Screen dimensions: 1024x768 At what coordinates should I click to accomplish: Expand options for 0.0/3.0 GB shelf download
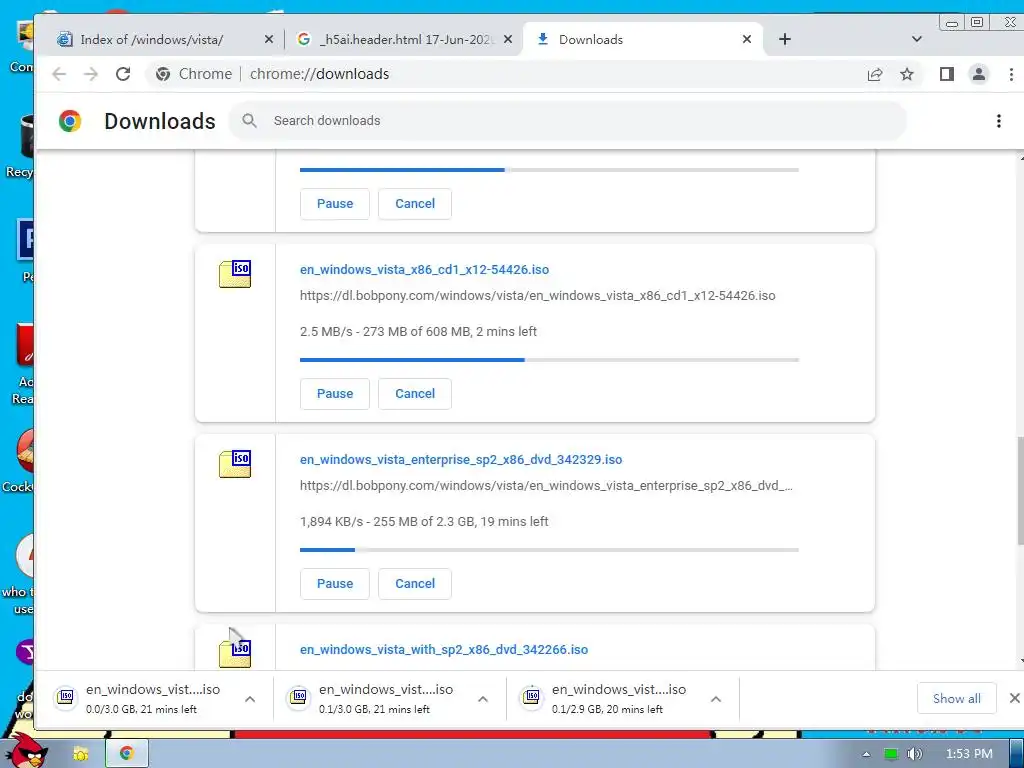[250, 699]
